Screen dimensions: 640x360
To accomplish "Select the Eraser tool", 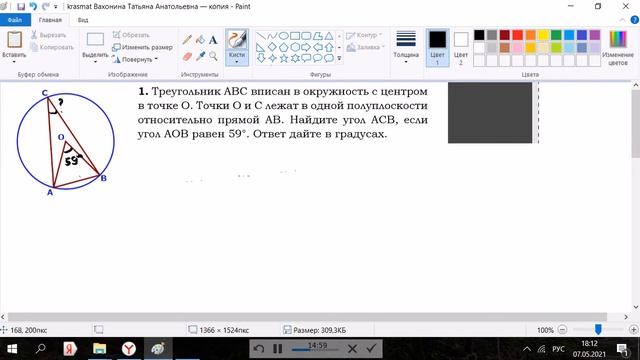I will pyautogui.click(x=187, y=56).
